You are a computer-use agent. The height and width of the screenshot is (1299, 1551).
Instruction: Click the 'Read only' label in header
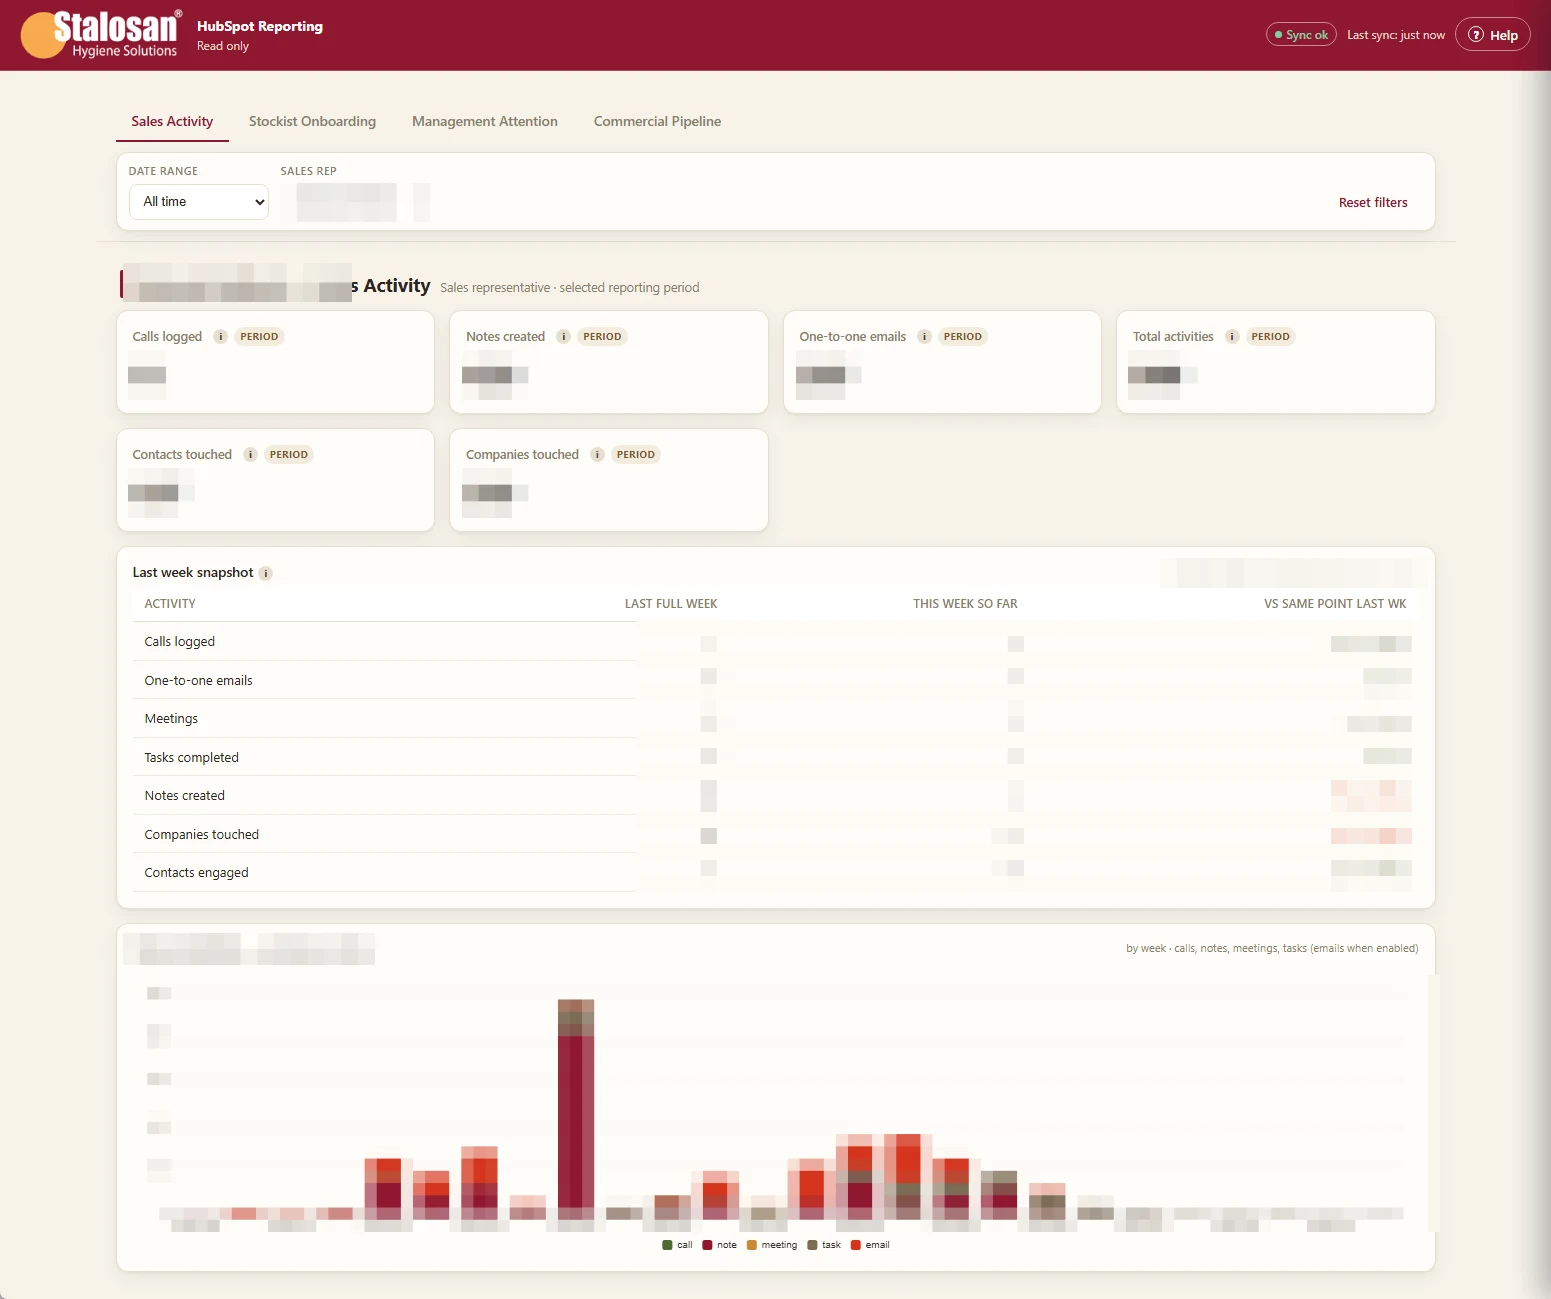click(223, 46)
